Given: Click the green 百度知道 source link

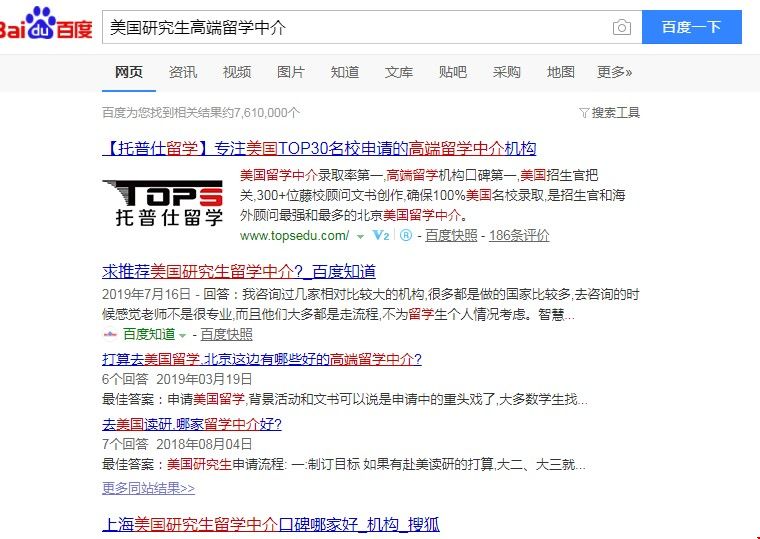Looking at the screenshot, I should tap(149, 334).
